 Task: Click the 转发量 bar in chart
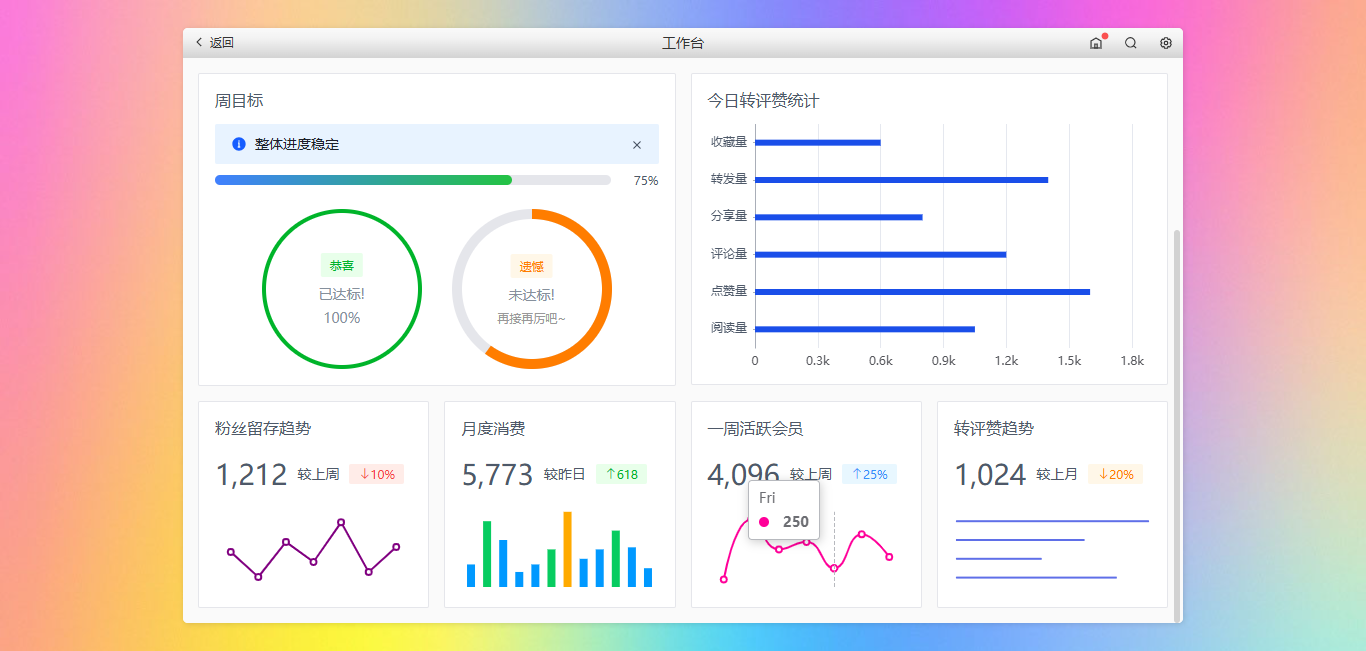[x=902, y=180]
